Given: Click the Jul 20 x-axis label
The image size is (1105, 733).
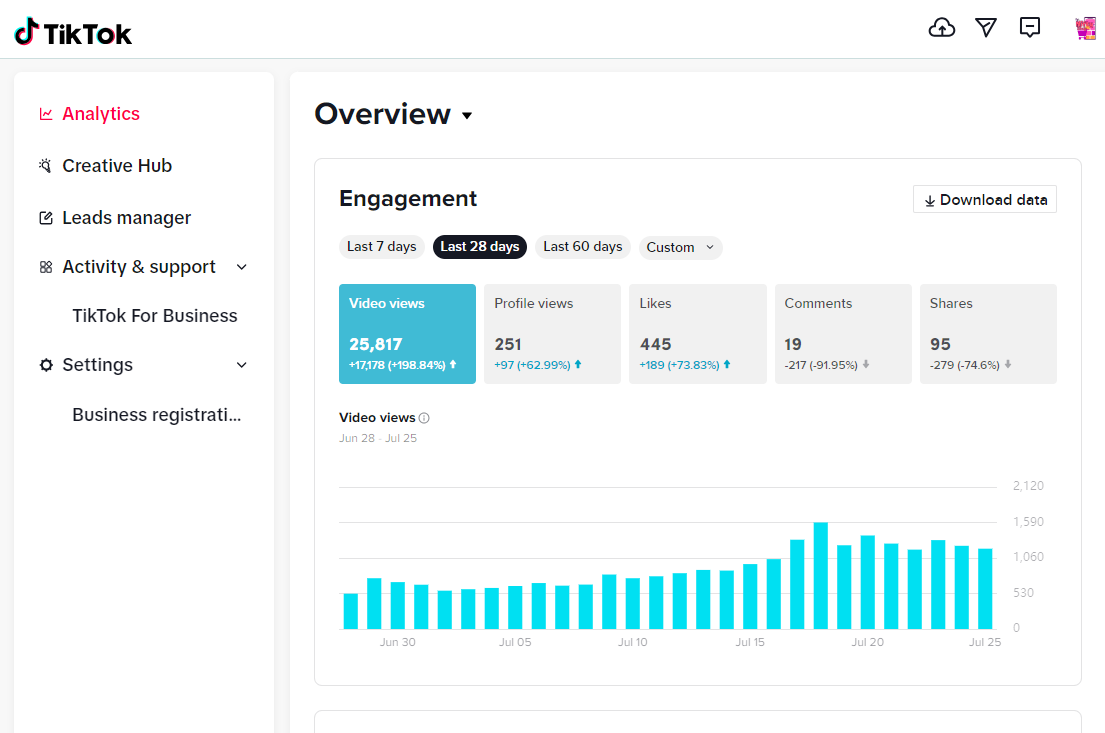Looking at the screenshot, I should [x=868, y=642].
